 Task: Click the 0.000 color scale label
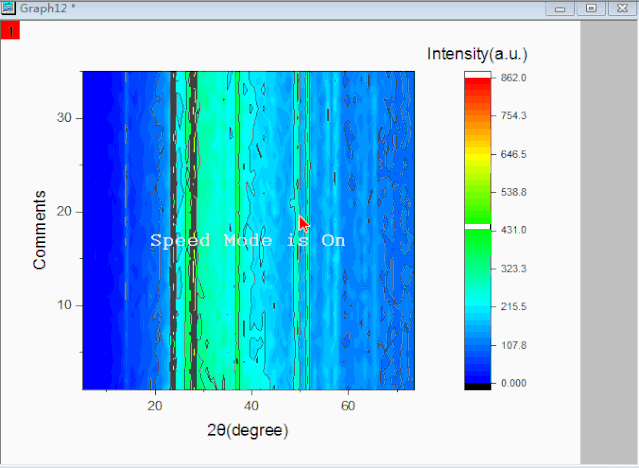[514, 383]
